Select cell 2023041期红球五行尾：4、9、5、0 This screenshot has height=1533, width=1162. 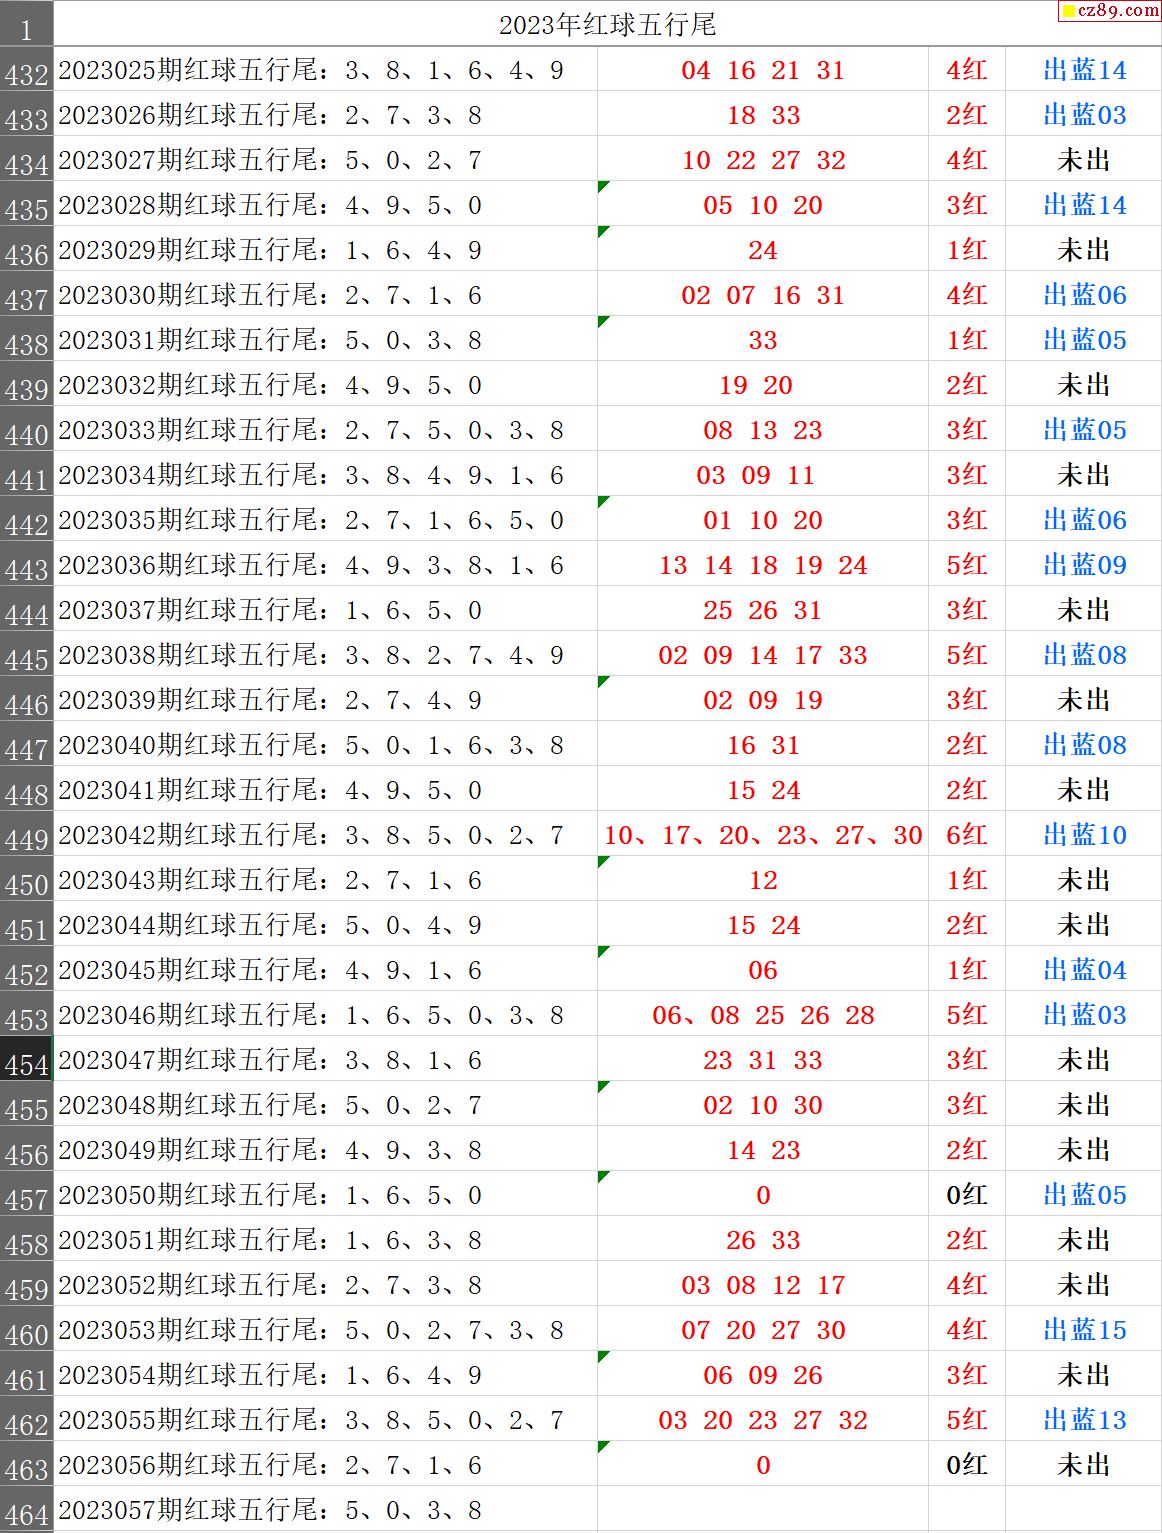[x=325, y=790]
